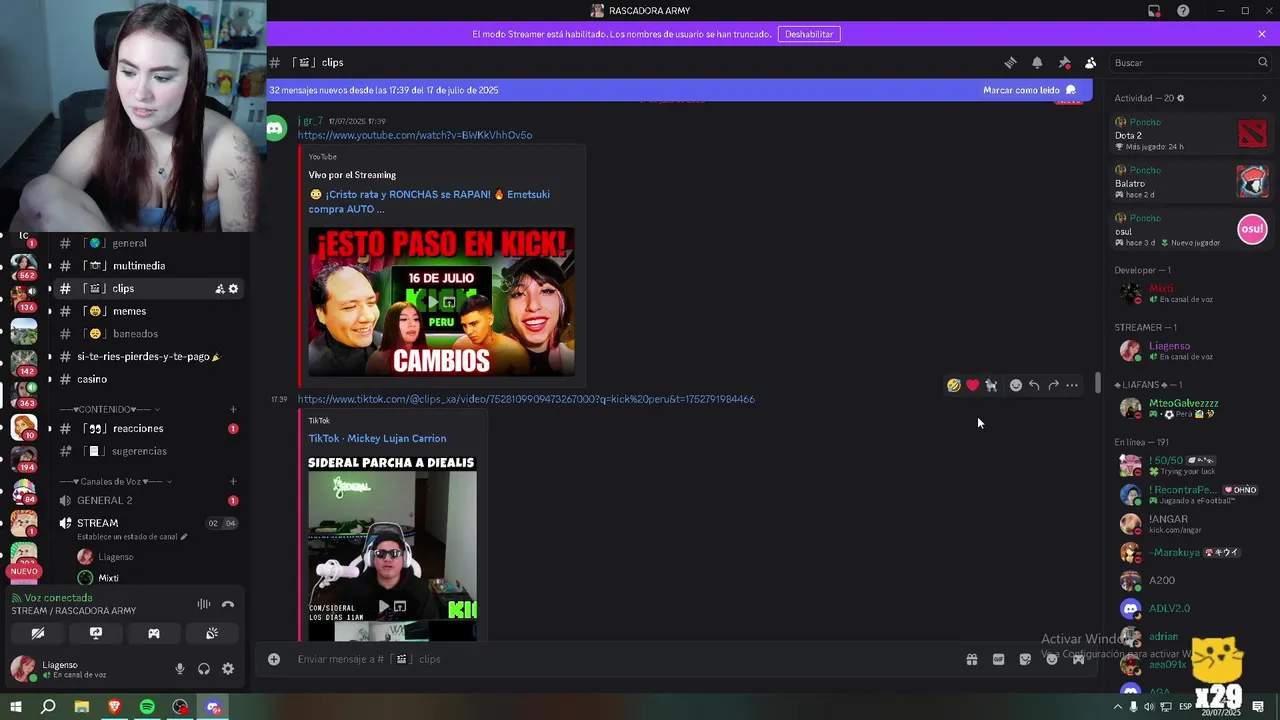The image size is (1280, 720).
Task: Dismiss the streamer mode purple banner
Action: coord(1262,34)
